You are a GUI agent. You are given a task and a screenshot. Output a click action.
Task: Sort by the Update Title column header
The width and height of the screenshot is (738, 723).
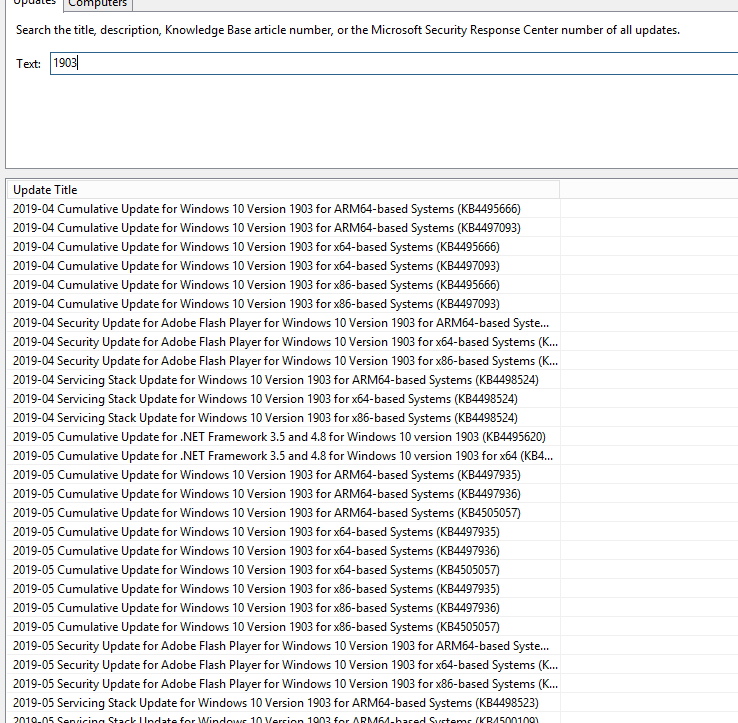coord(283,190)
